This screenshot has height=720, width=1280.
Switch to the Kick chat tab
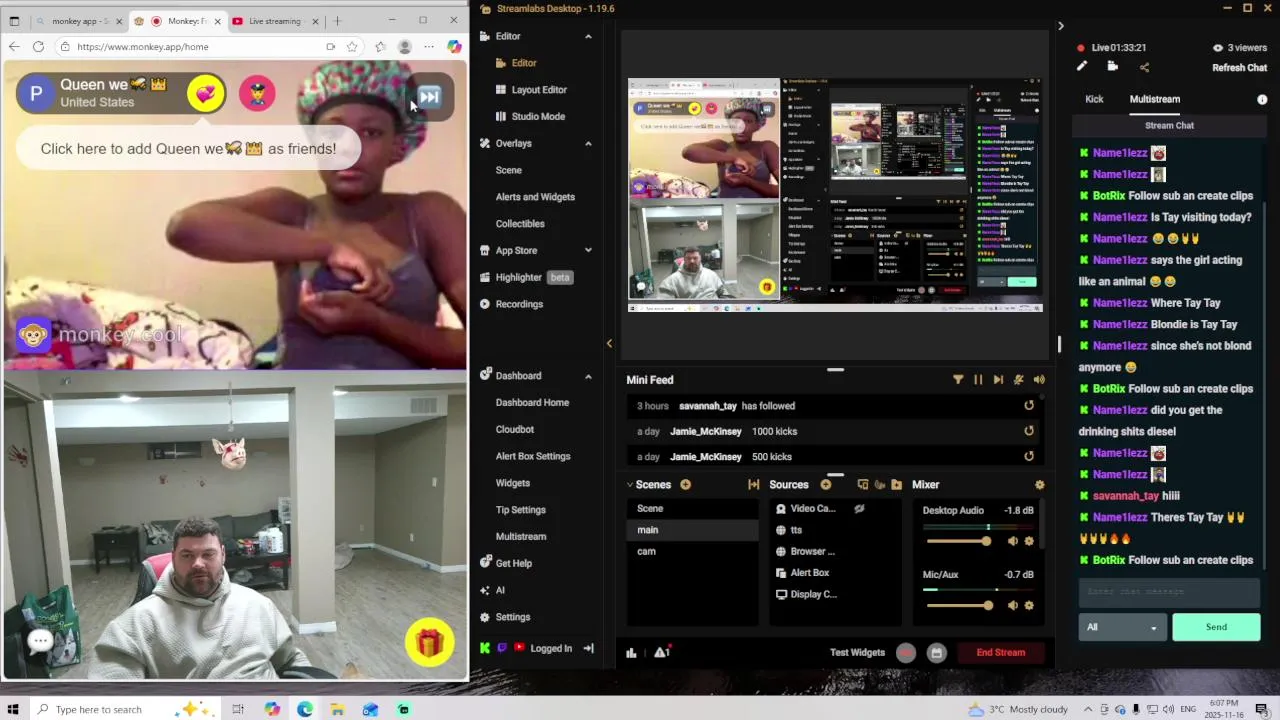[x=1094, y=99]
